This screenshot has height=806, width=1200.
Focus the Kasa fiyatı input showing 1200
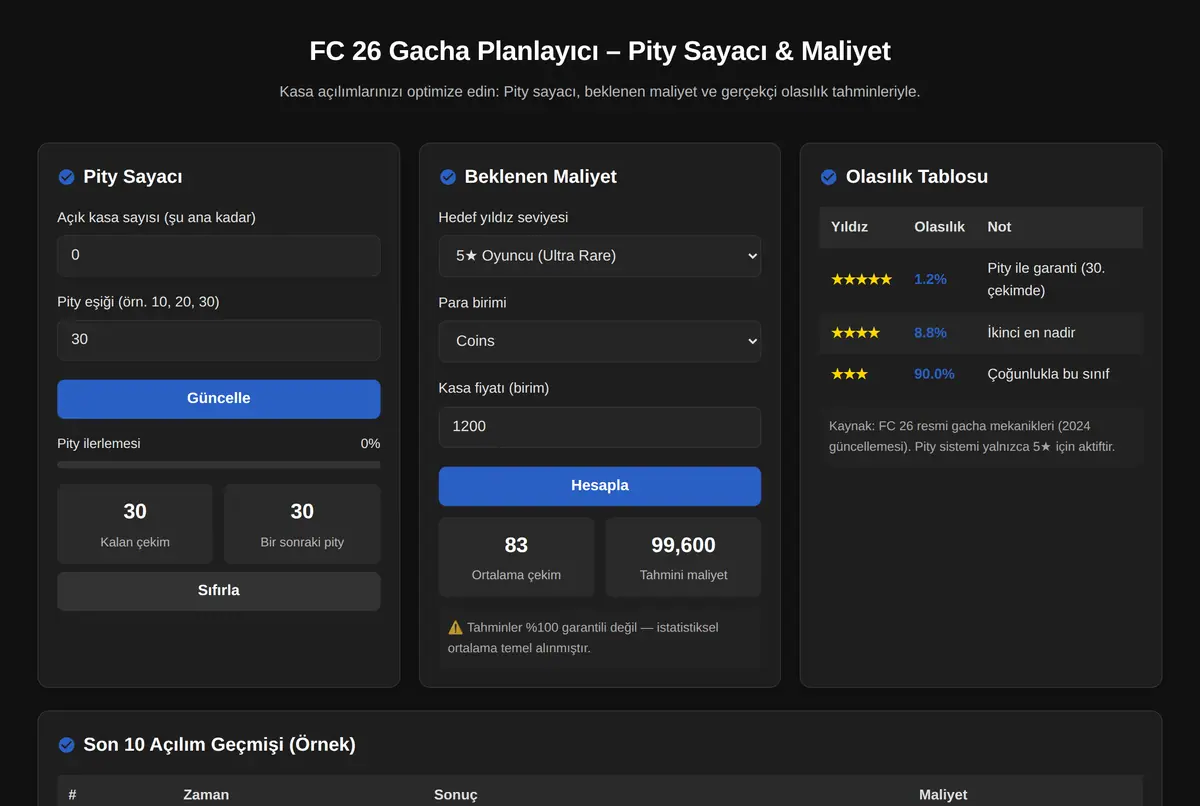tap(600, 427)
